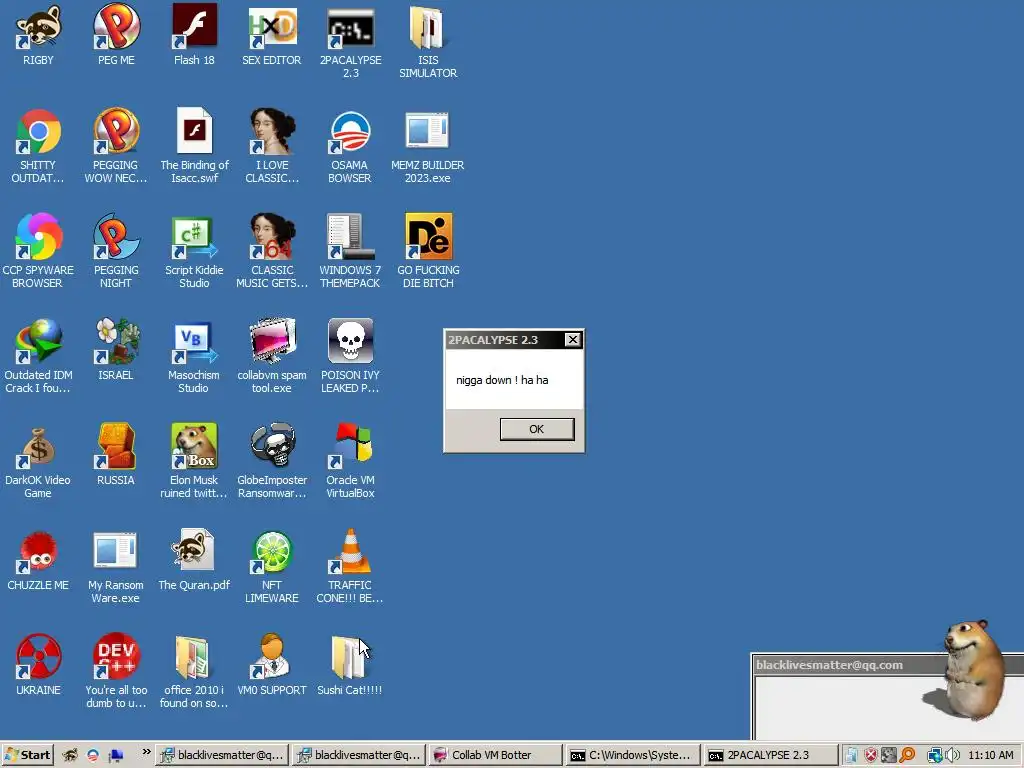Open Oracle VM VirtualBox shortcut
Viewport: 1024px width, 768px height.
[x=350, y=461]
